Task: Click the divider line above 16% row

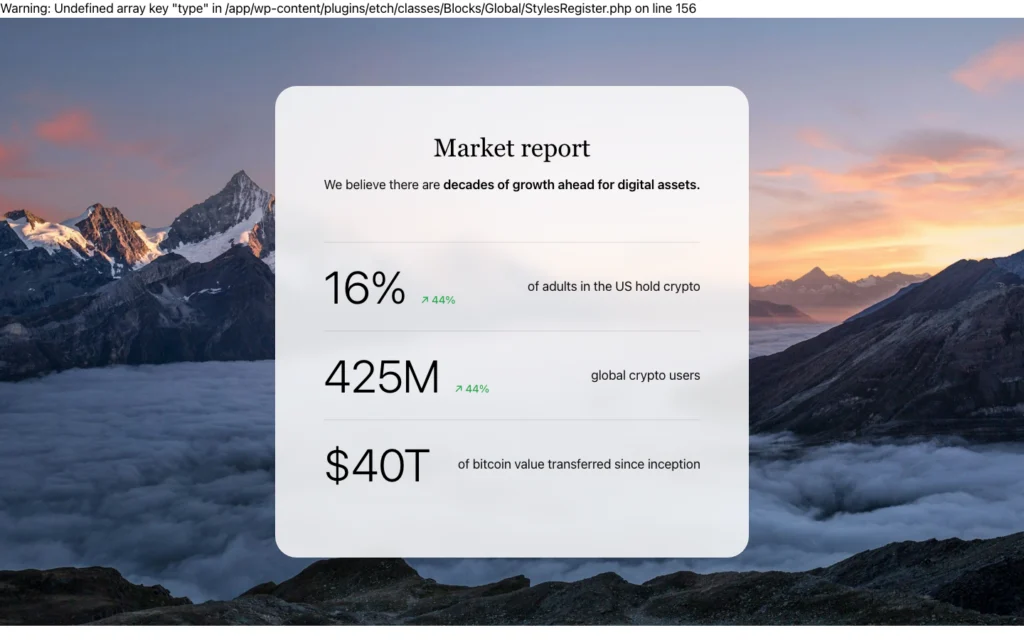Action: (512, 242)
